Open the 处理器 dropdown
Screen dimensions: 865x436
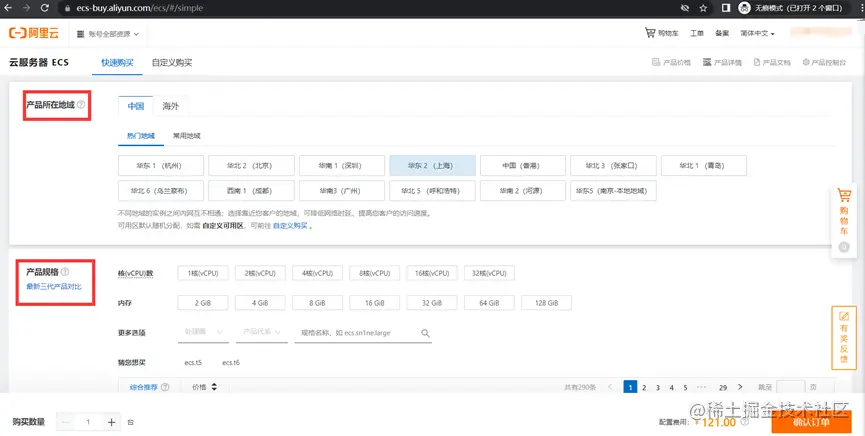click(203, 333)
